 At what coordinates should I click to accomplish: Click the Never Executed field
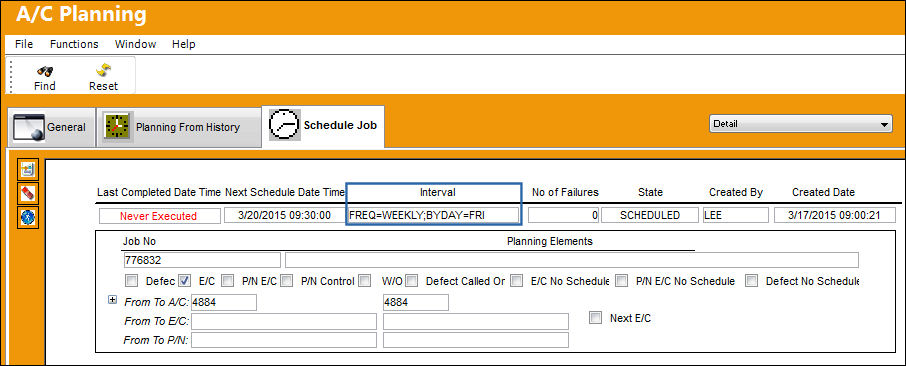tap(160, 216)
